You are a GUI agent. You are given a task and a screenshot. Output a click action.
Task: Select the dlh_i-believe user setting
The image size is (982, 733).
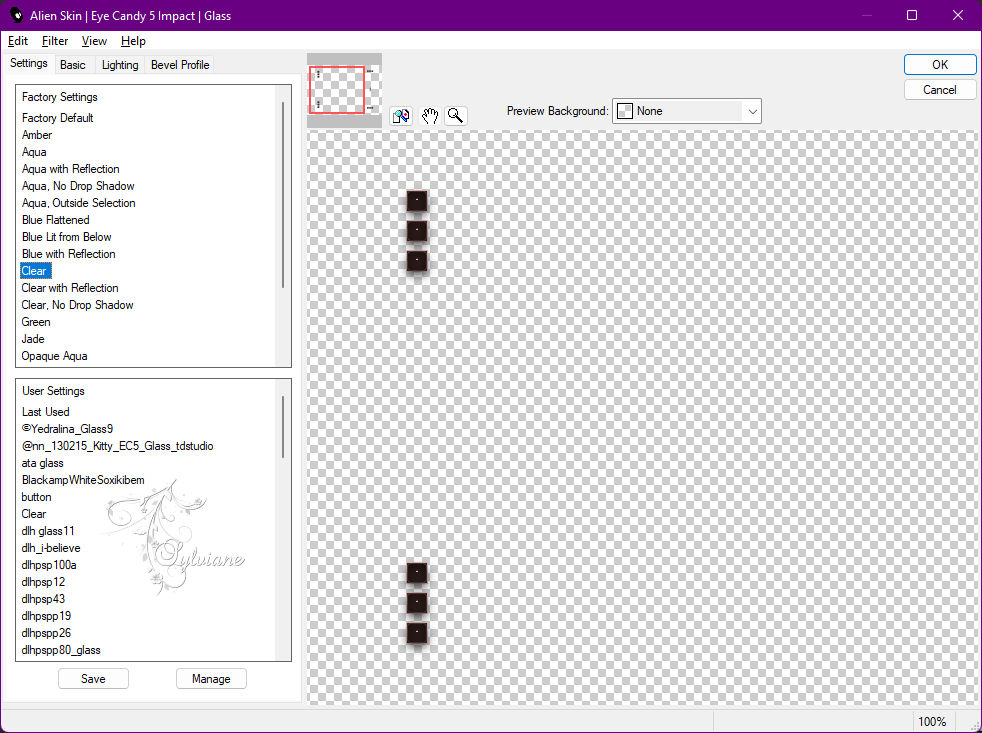tap(51, 548)
